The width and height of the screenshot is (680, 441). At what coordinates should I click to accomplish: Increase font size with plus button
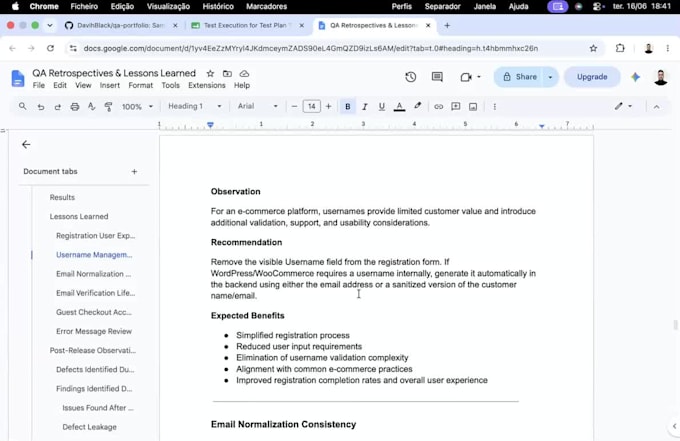(328, 107)
